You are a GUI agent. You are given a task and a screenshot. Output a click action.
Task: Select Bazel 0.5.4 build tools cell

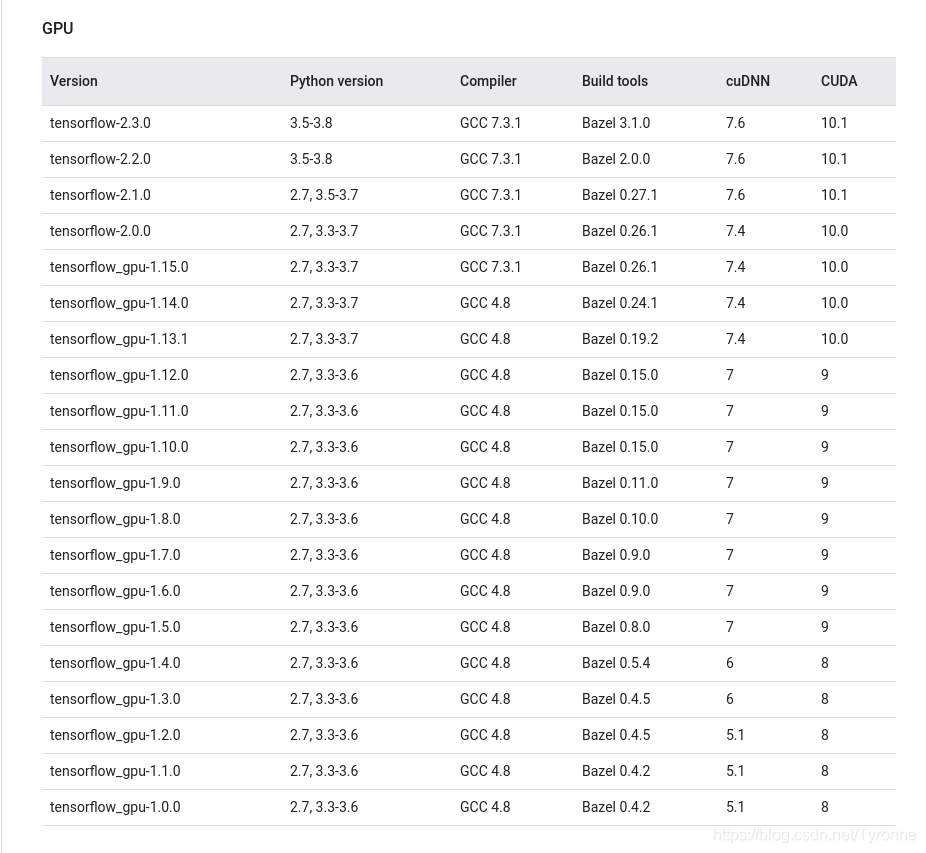coord(616,663)
